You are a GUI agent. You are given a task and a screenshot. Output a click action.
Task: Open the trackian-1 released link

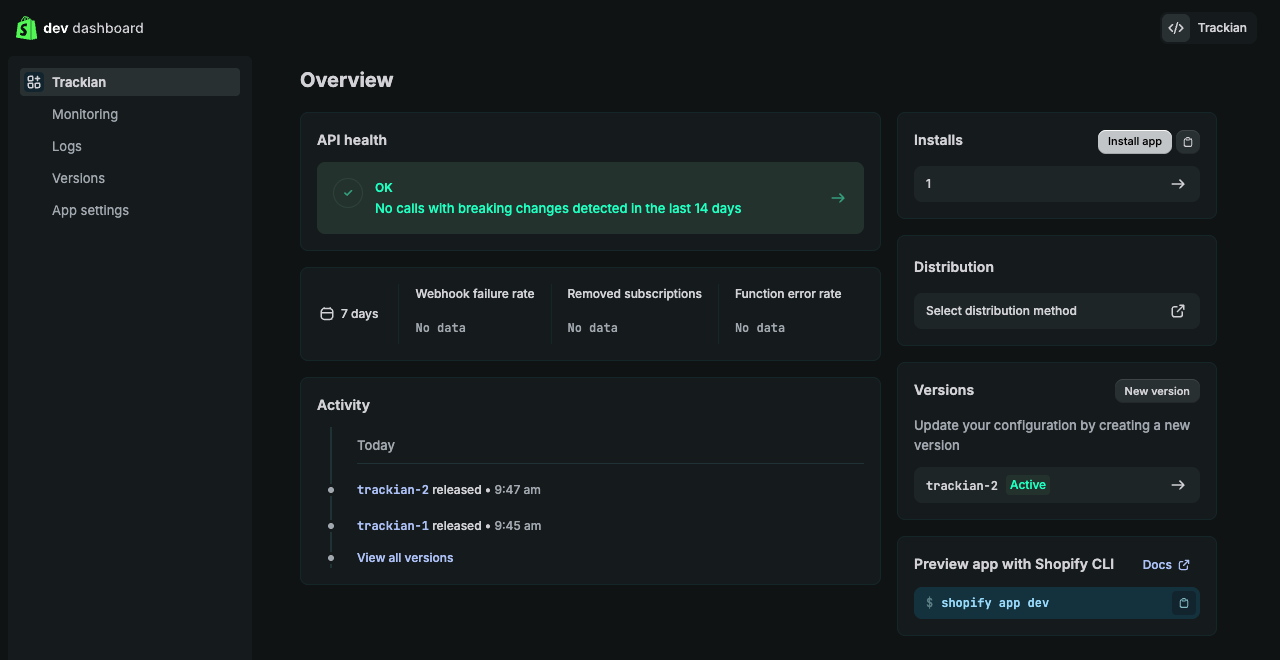coord(393,526)
